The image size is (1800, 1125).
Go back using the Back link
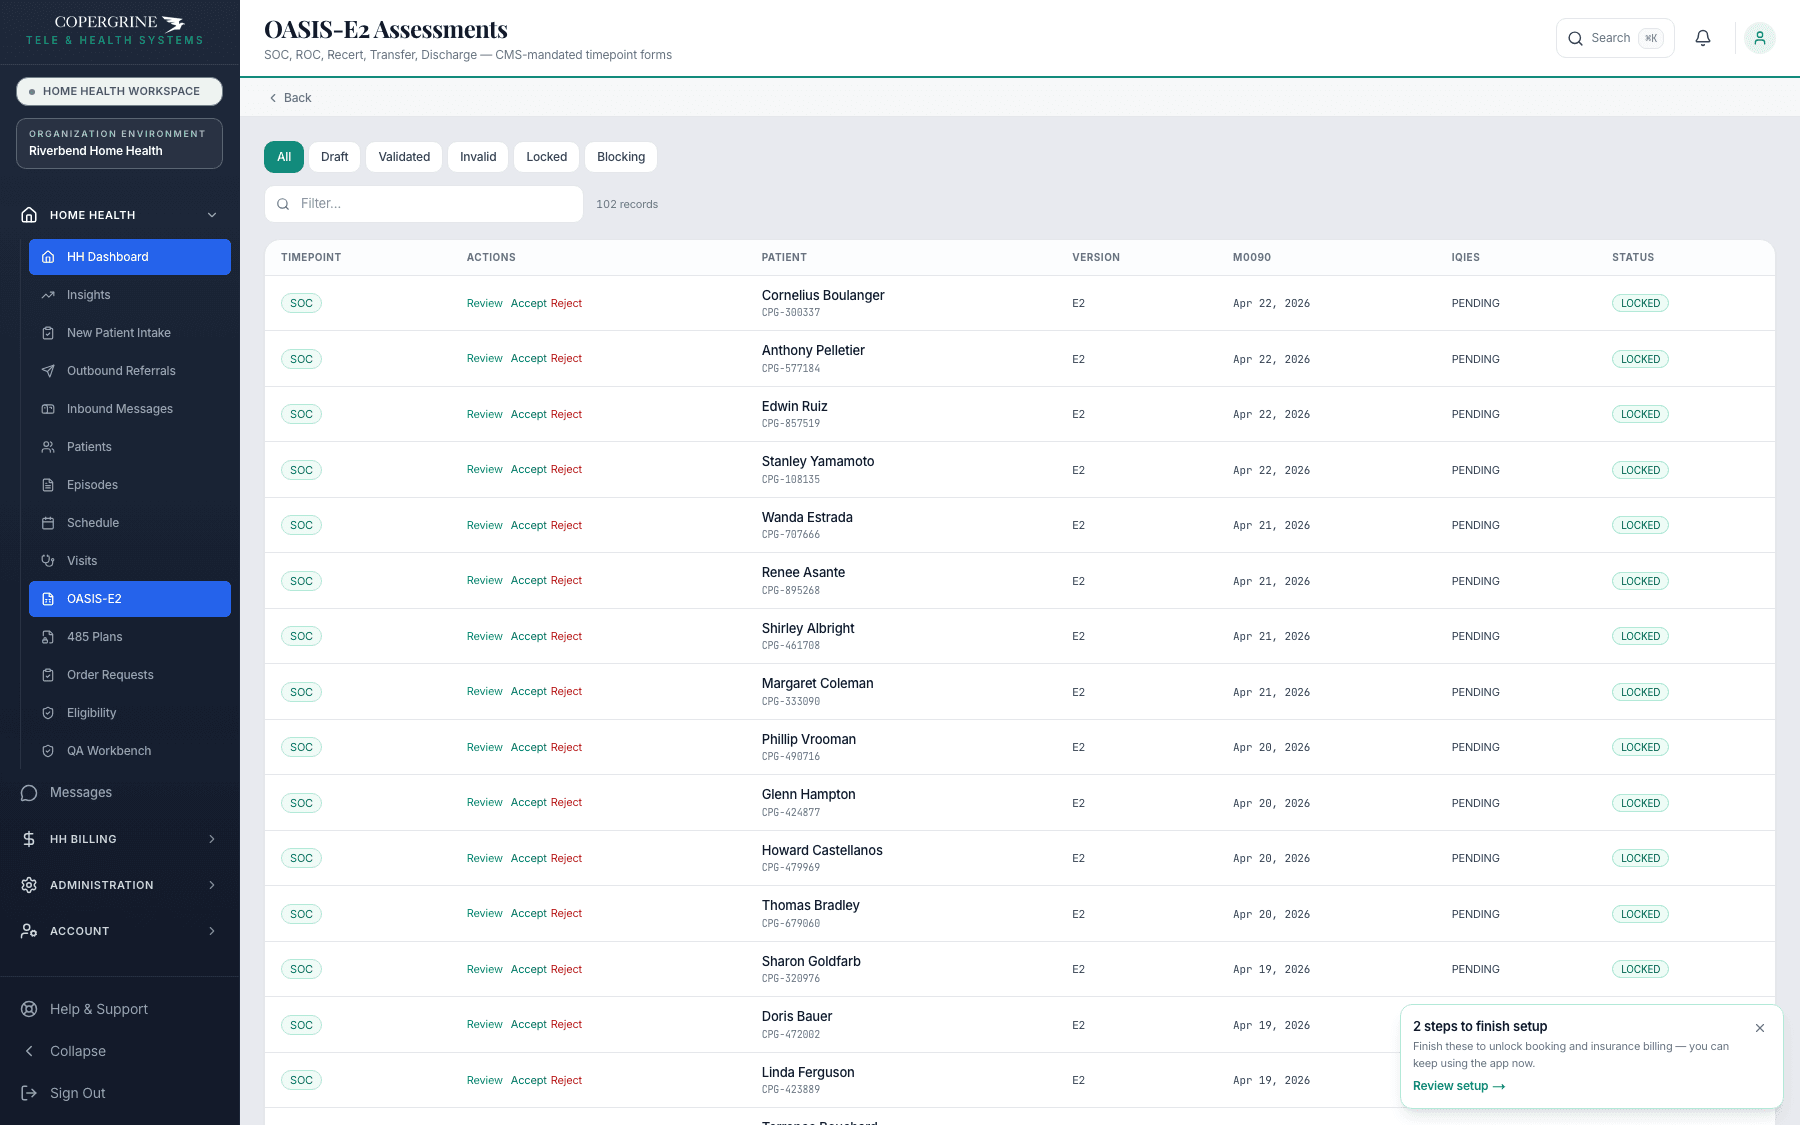point(291,98)
